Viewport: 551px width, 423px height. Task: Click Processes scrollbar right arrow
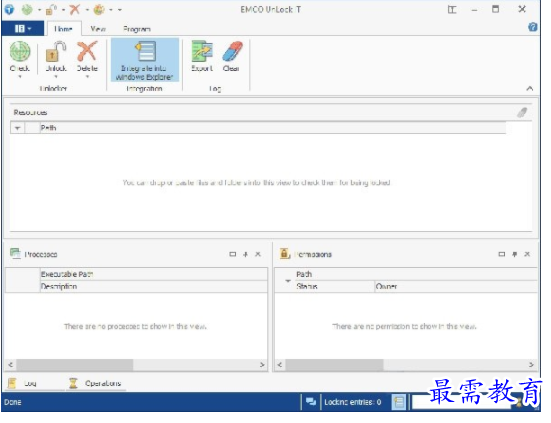[262, 365]
